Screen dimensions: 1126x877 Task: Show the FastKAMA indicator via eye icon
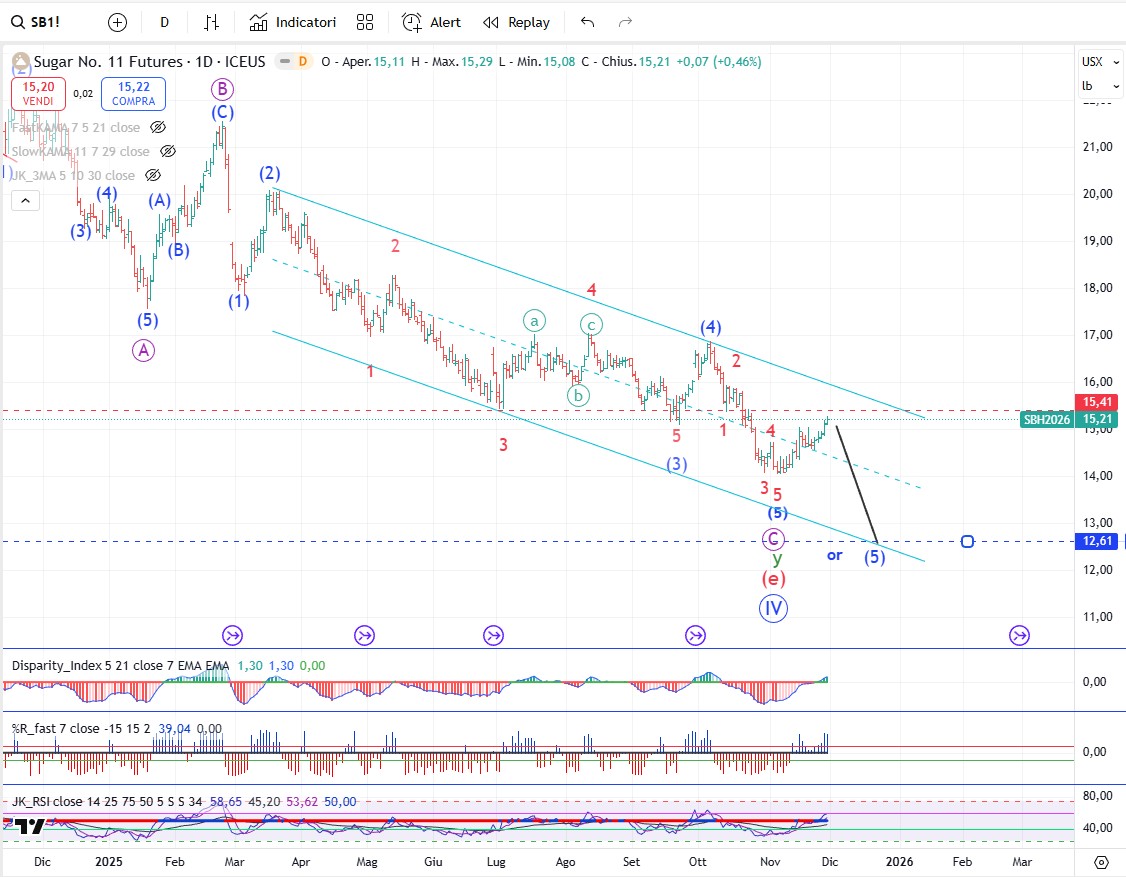157,127
